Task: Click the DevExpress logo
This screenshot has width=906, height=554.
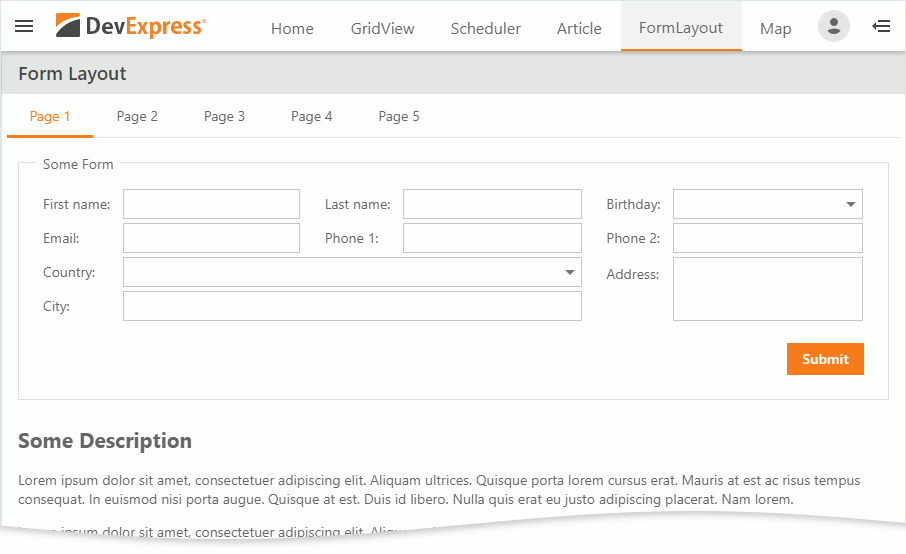Action: 131,26
